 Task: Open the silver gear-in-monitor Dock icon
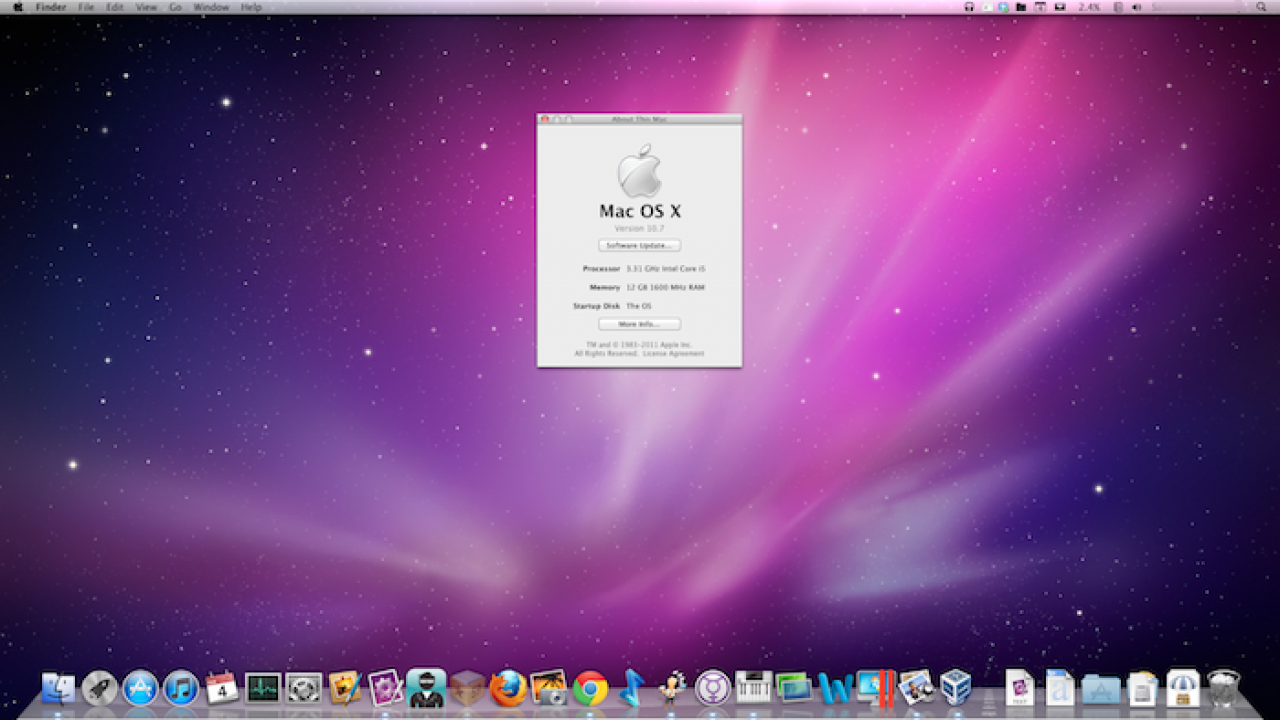[x=303, y=688]
